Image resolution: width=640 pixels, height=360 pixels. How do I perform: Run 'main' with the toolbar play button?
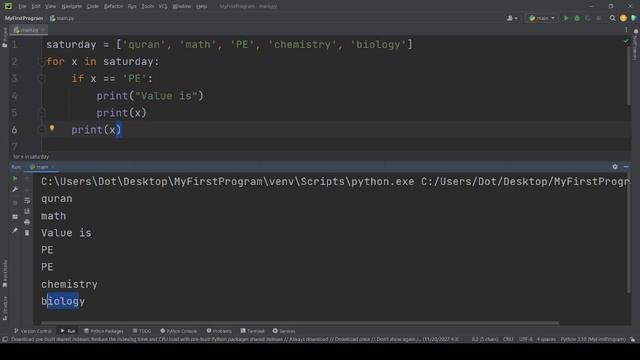(x=566, y=18)
